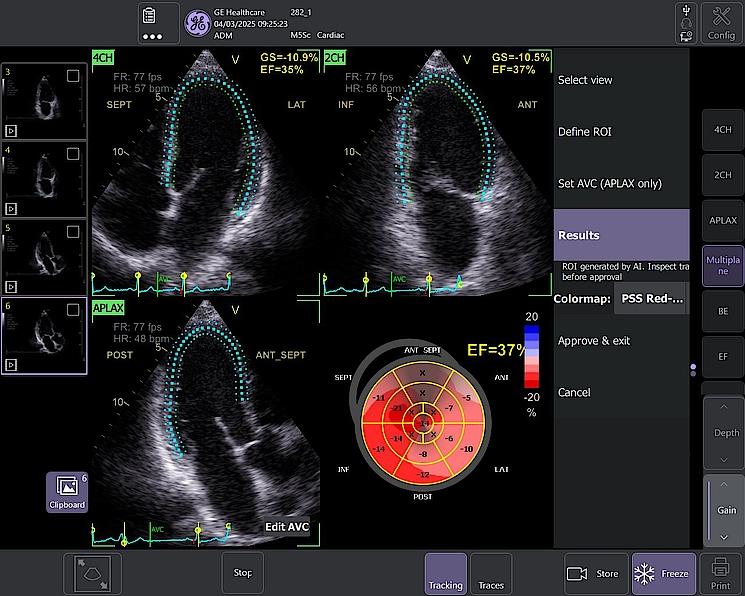This screenshot has height=596, width=745.
Task: Click the GS=-10.5% value
Action: (521, 58)
